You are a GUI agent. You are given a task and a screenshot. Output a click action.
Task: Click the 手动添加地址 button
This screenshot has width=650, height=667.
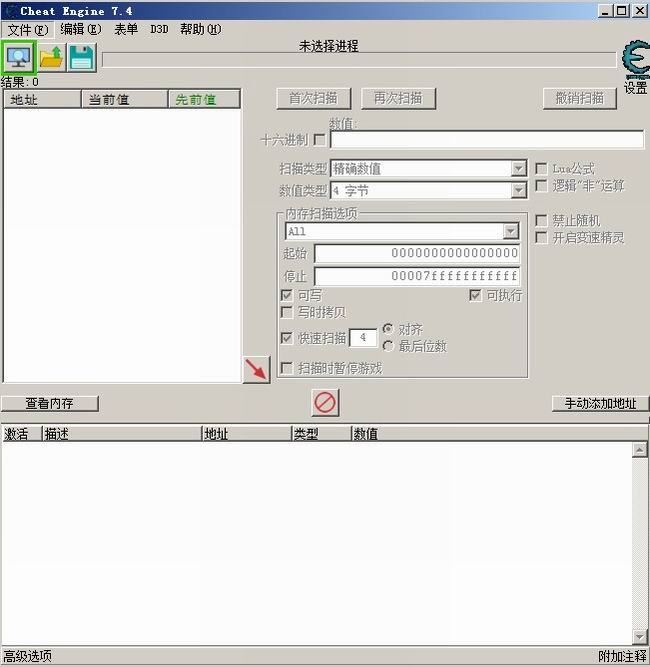(x=600, y=403)
